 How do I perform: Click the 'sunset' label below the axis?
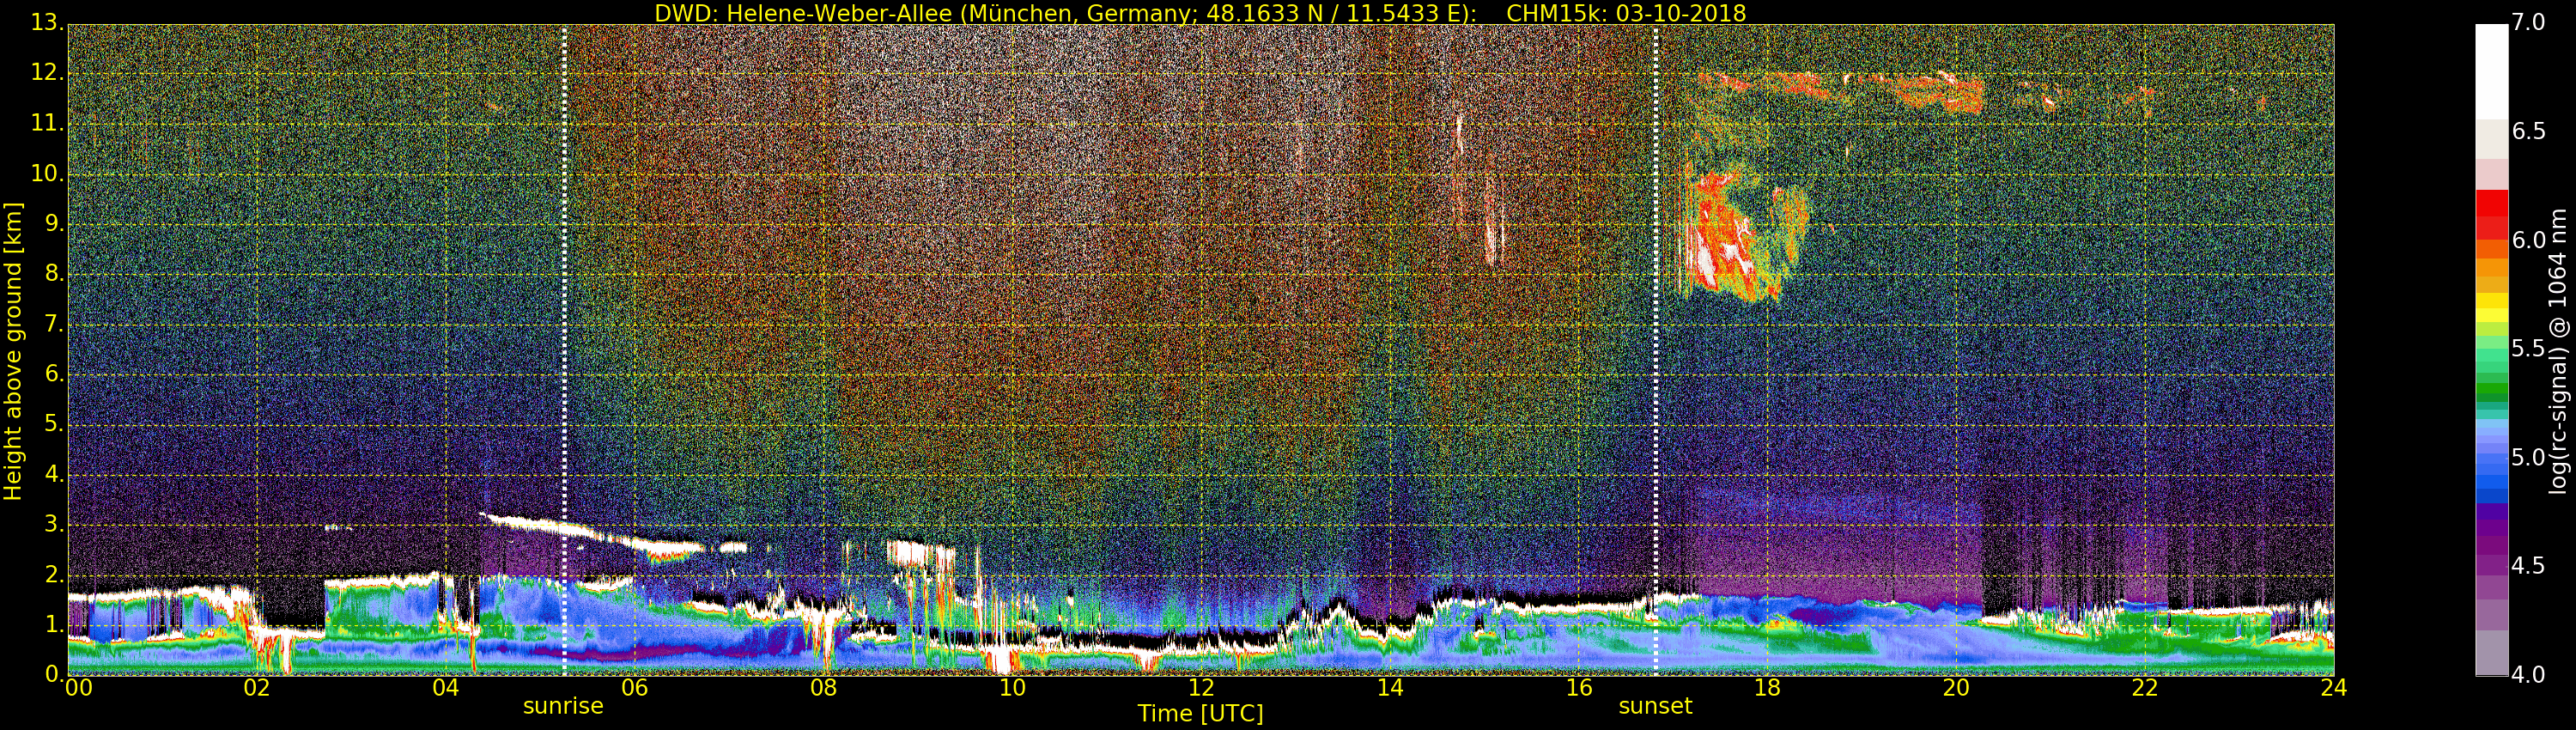[x=1655, y=706]
